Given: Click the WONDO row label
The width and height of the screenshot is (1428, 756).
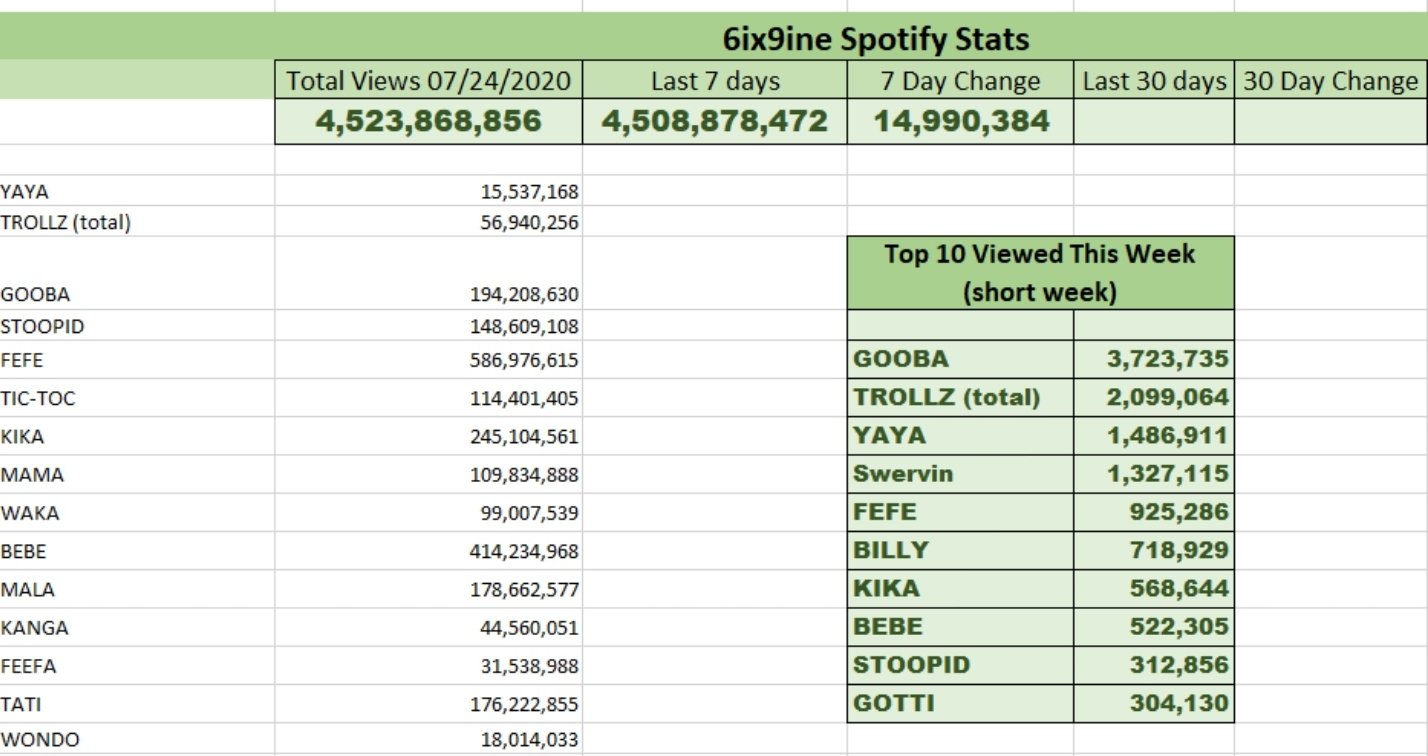Looking at the screenshot, I should click(40, 740).
